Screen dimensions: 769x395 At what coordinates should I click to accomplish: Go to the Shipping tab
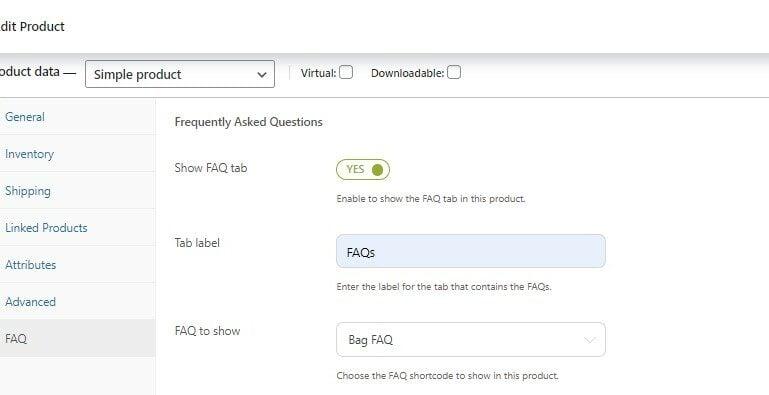pos(27,191)
